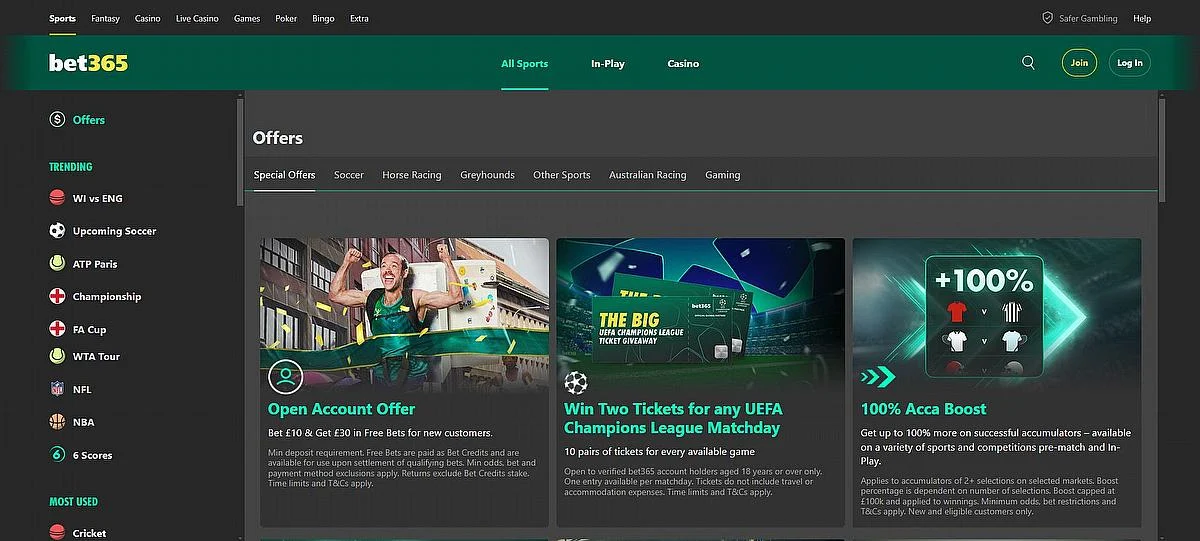This screenshot has height=541, width=1200.
Task: Open Championship in the sidebar
Action: click(107, 297)
